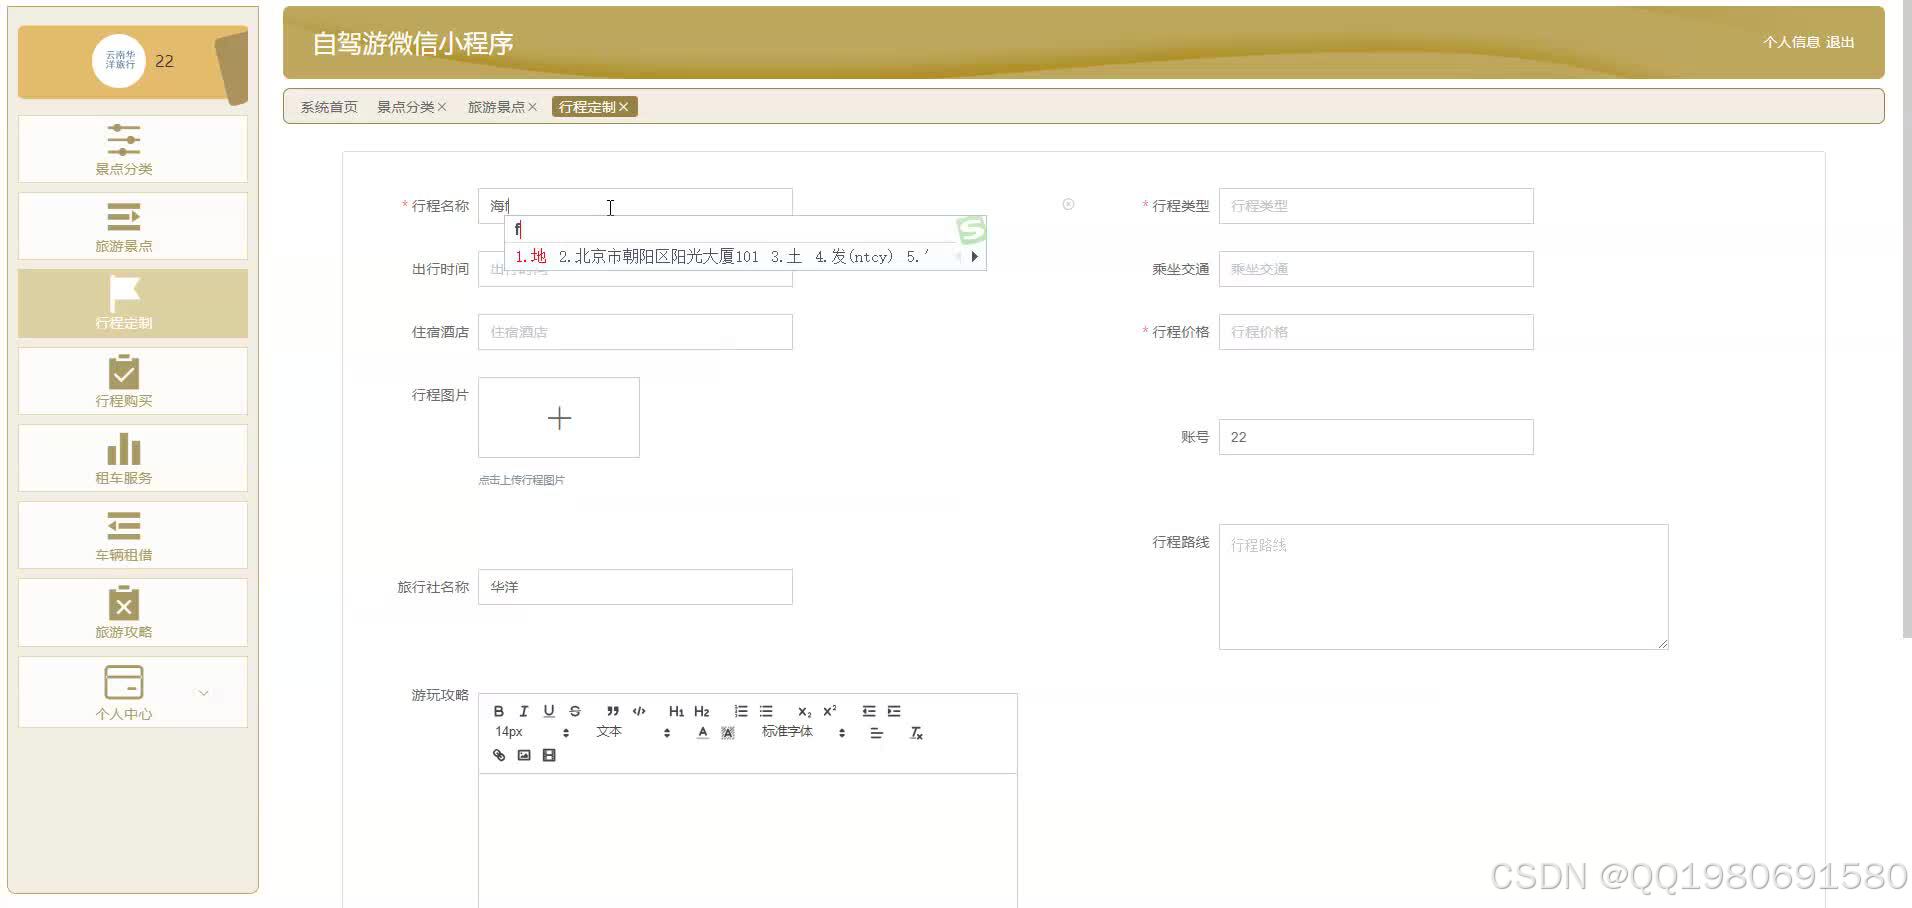Toggle underline formatting in editor

tap(549, 711)
